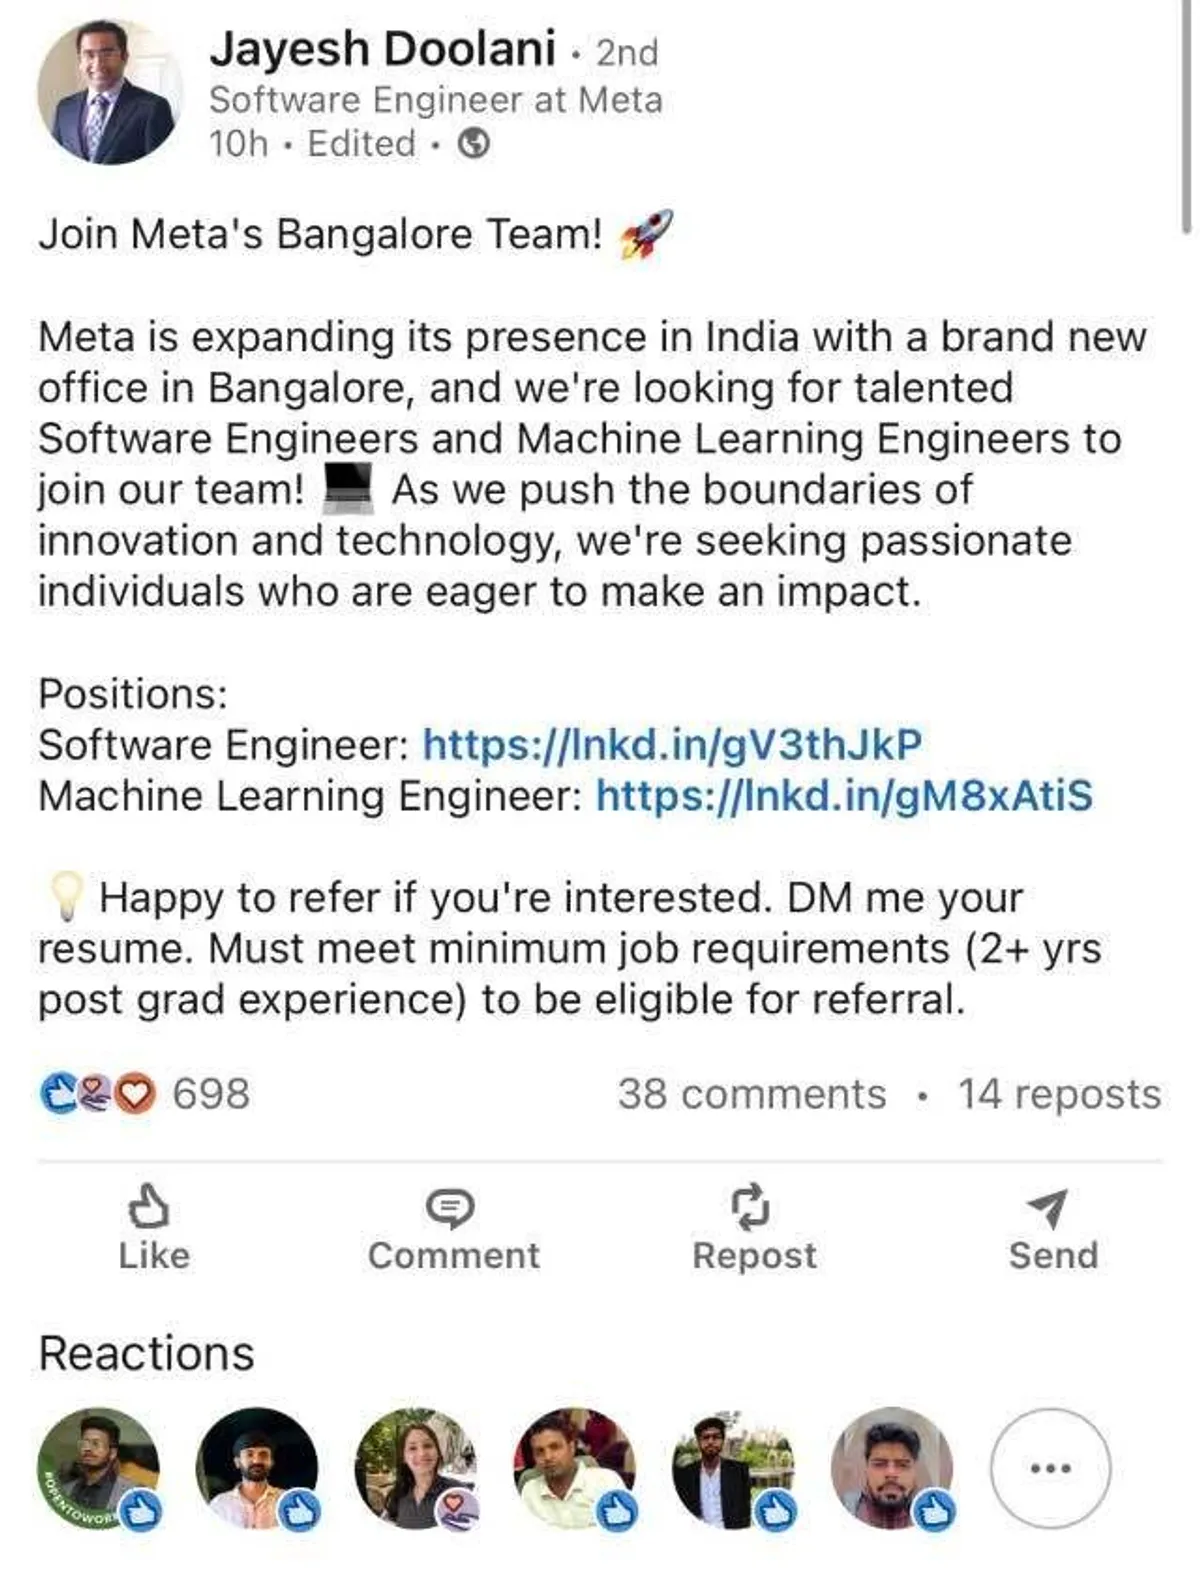This screenshot has height=1571, width=1200.
Task: Open the Machine Learning Engineer lnkd.in link
Action: [844, 796]
